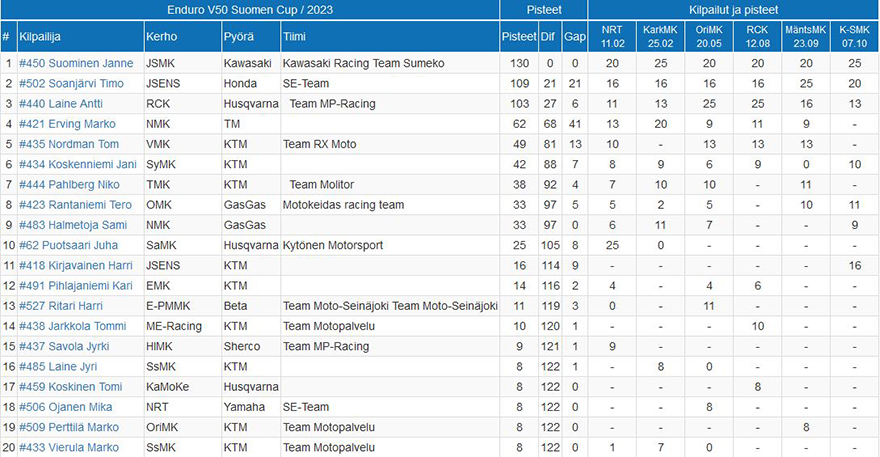Click the Pisteet column header below Pisteet group
The image size is (880, 457).
(519, 36)
